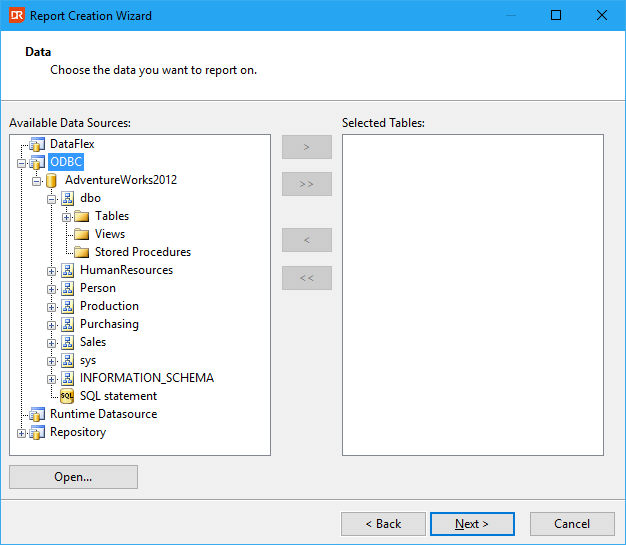Screen dimensions: 626x545
Task: Click the Tables folder icon
Action: tap(81, 216)
